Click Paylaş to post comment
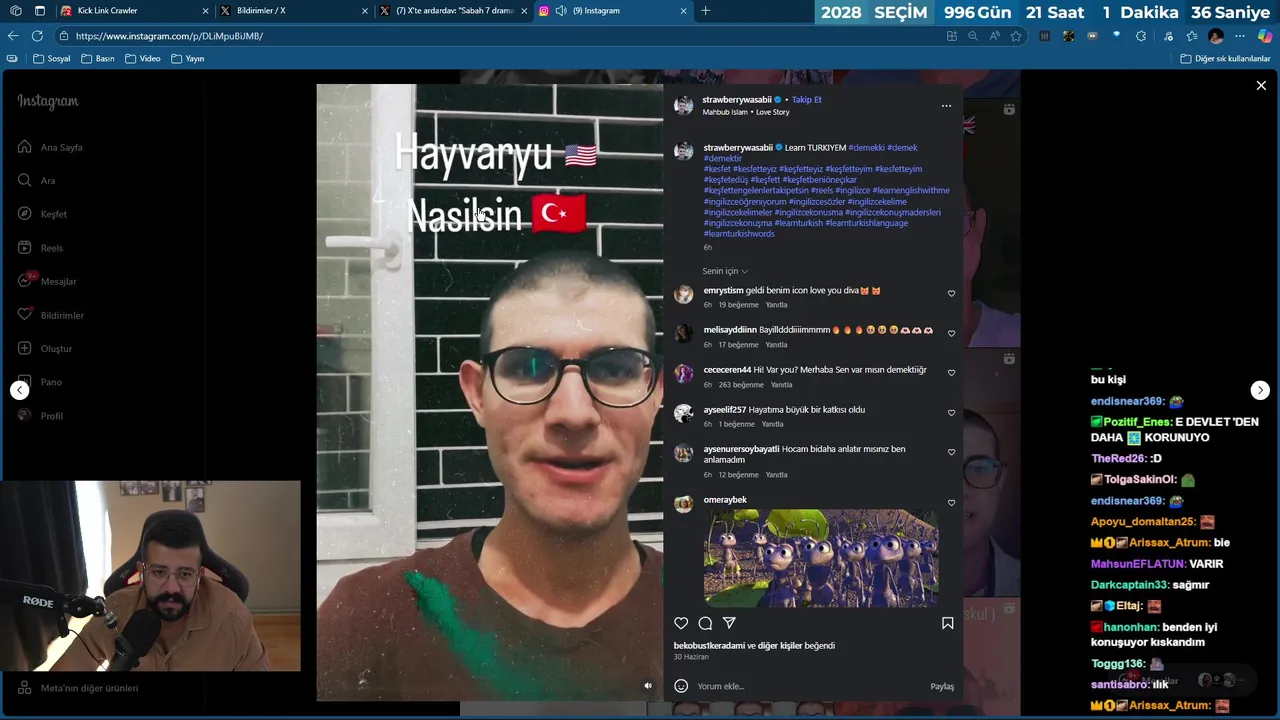This screenshot has height=720, width=1280. 942,687
